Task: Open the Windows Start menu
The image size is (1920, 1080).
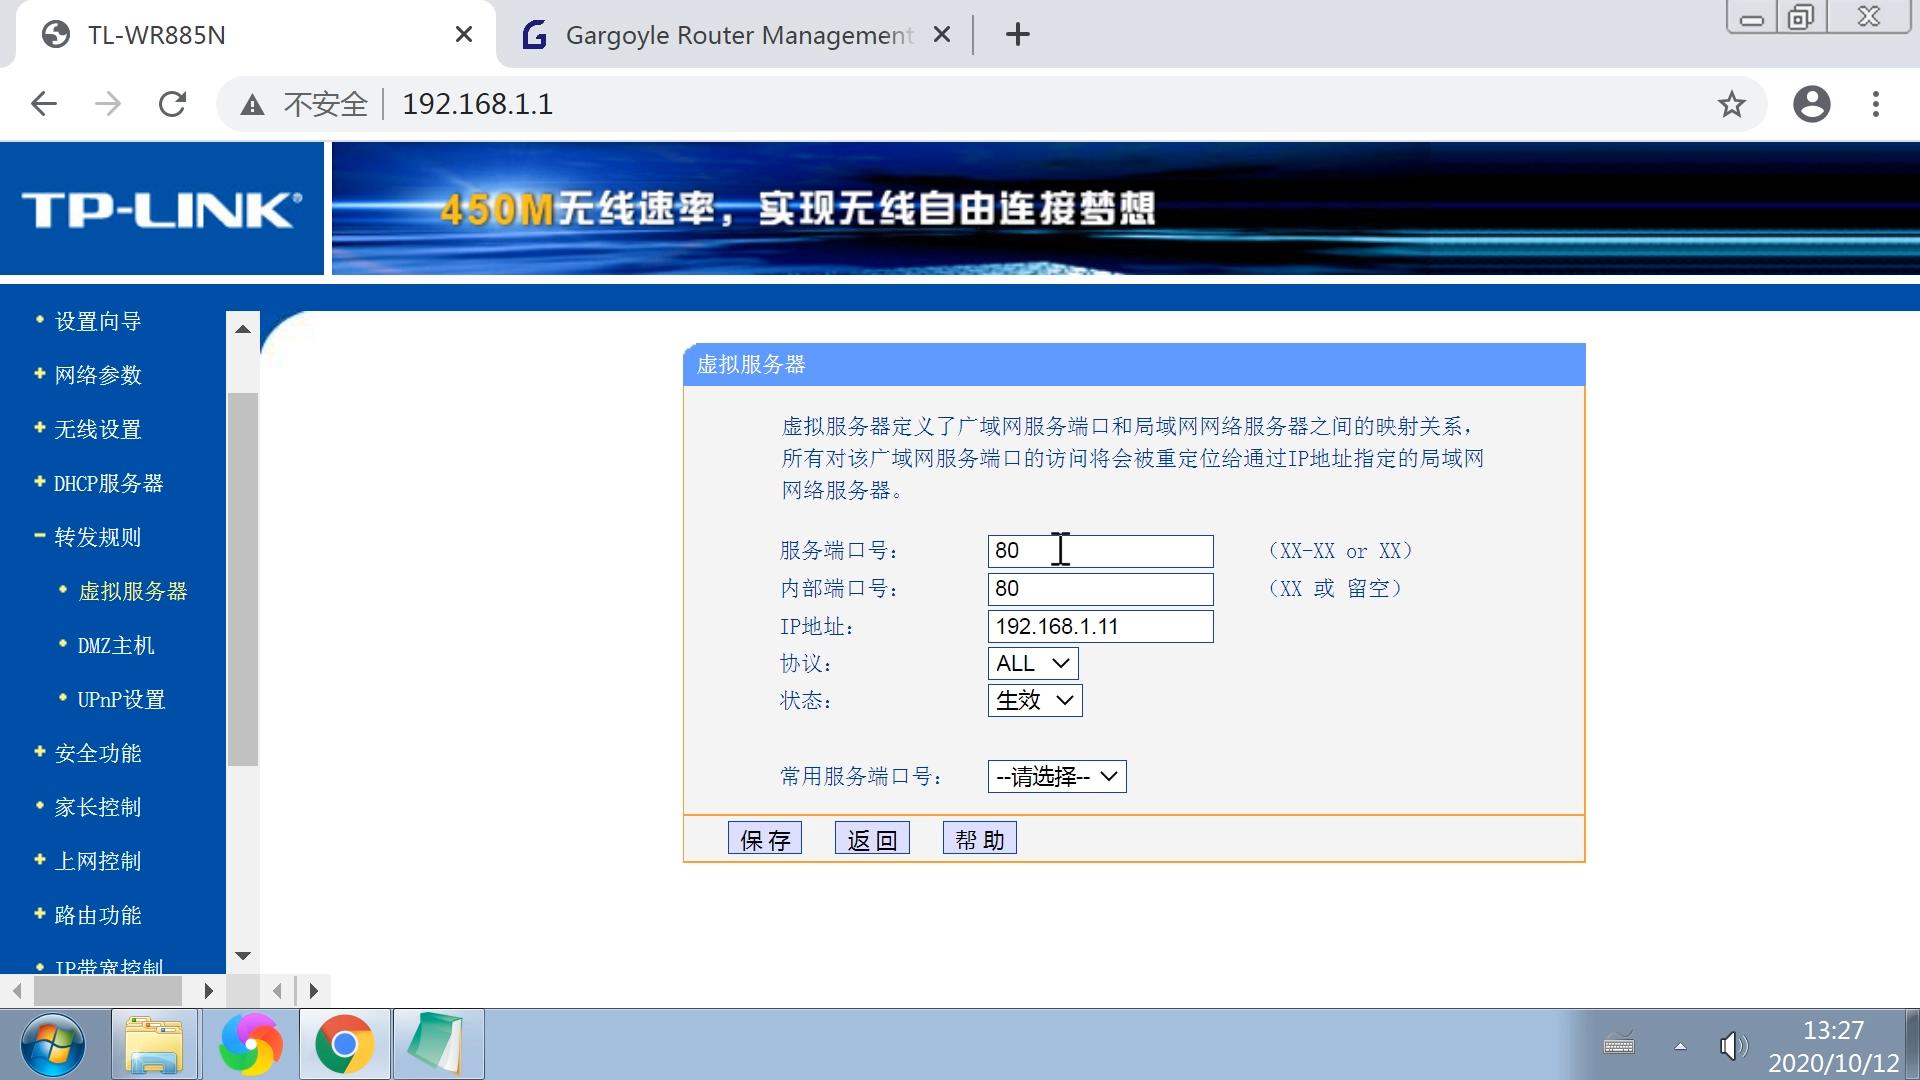Action: click(x=52, y=1044)
